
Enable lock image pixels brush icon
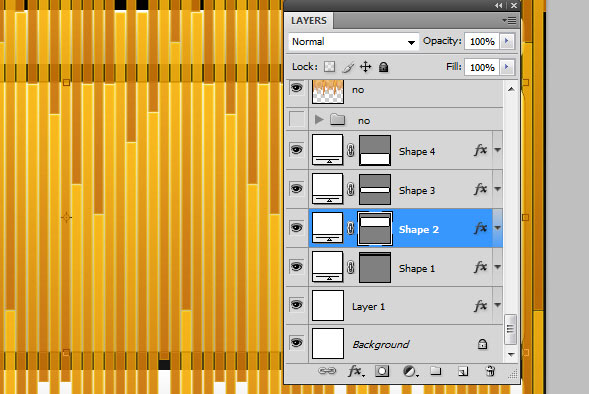tap(348, 67)
